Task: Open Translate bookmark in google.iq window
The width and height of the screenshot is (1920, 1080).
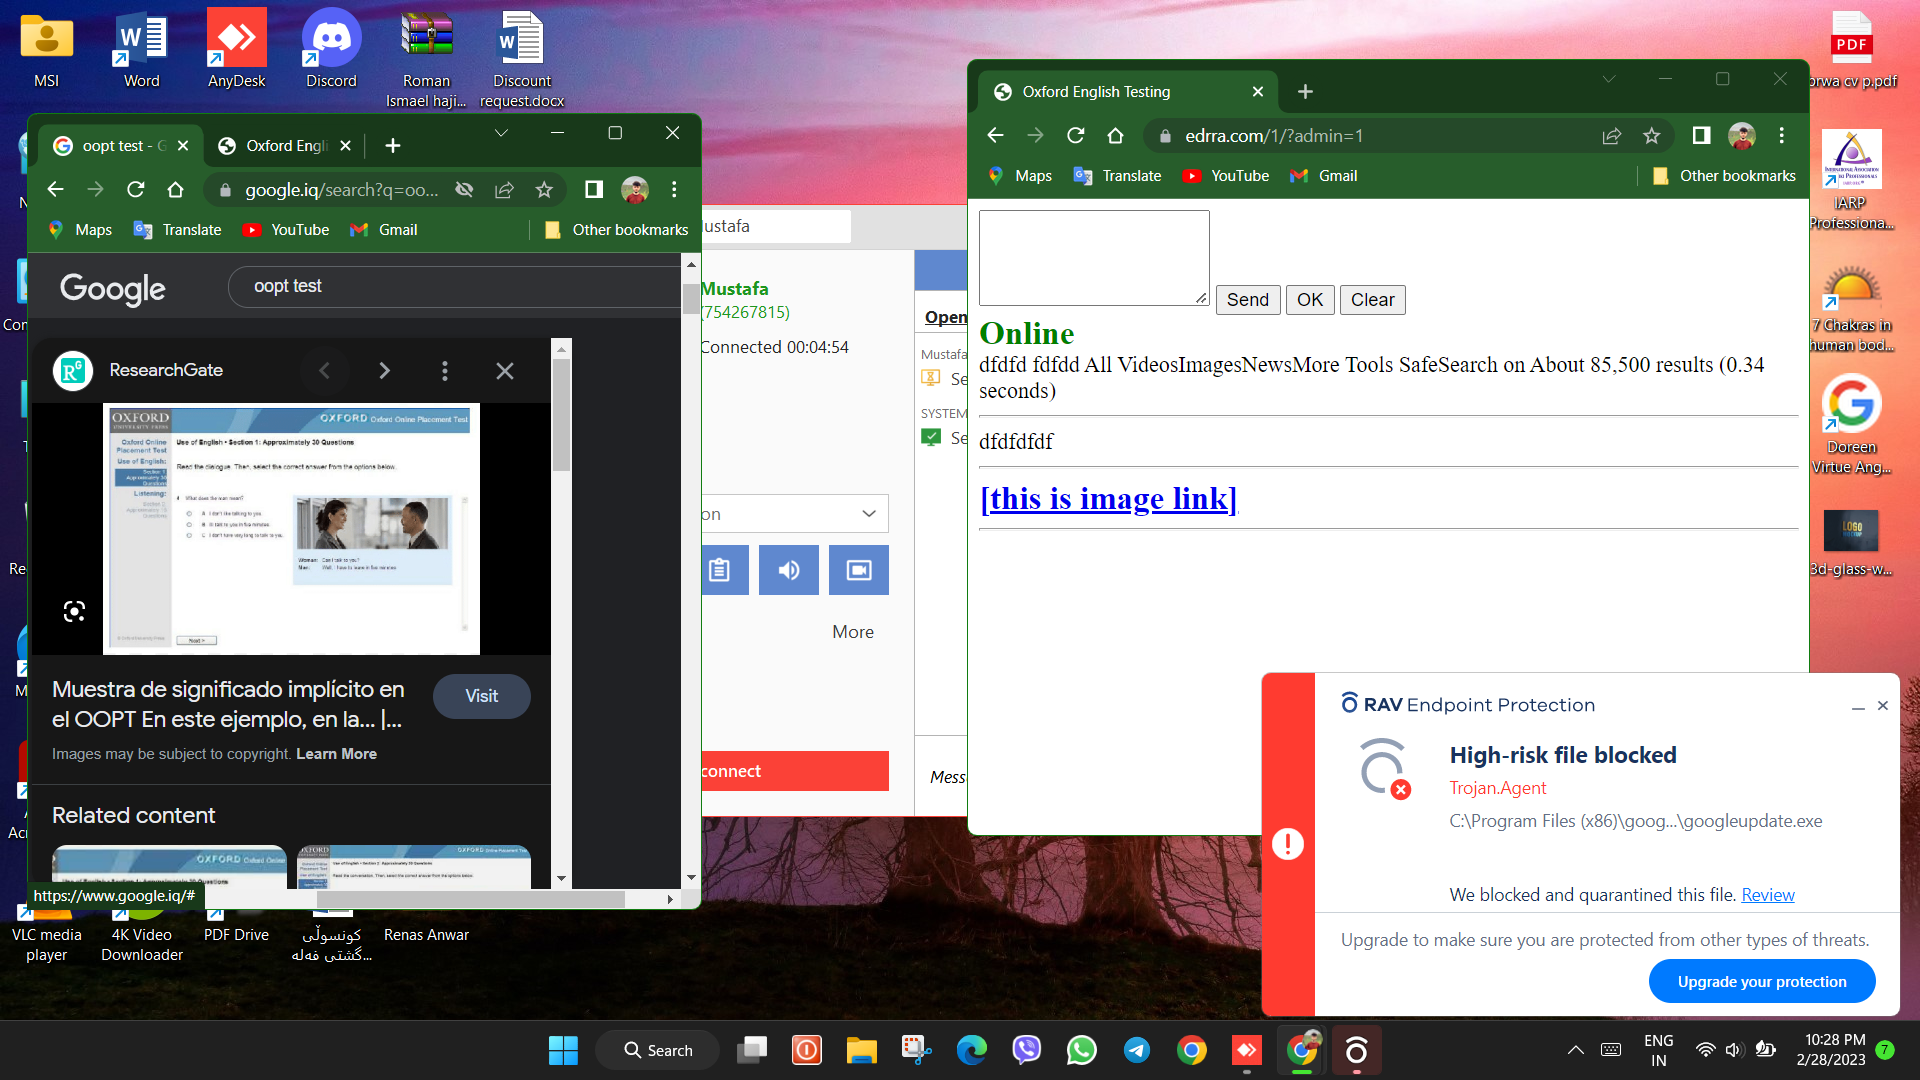Action: [178, 230]
